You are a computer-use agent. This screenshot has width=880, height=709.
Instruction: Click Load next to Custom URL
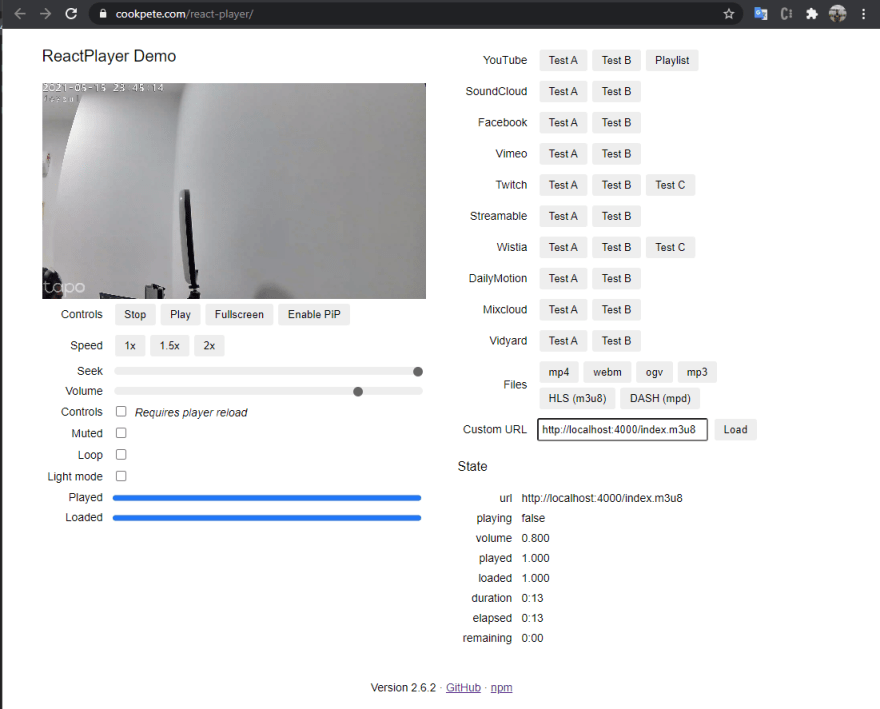(x=735, y=429)
